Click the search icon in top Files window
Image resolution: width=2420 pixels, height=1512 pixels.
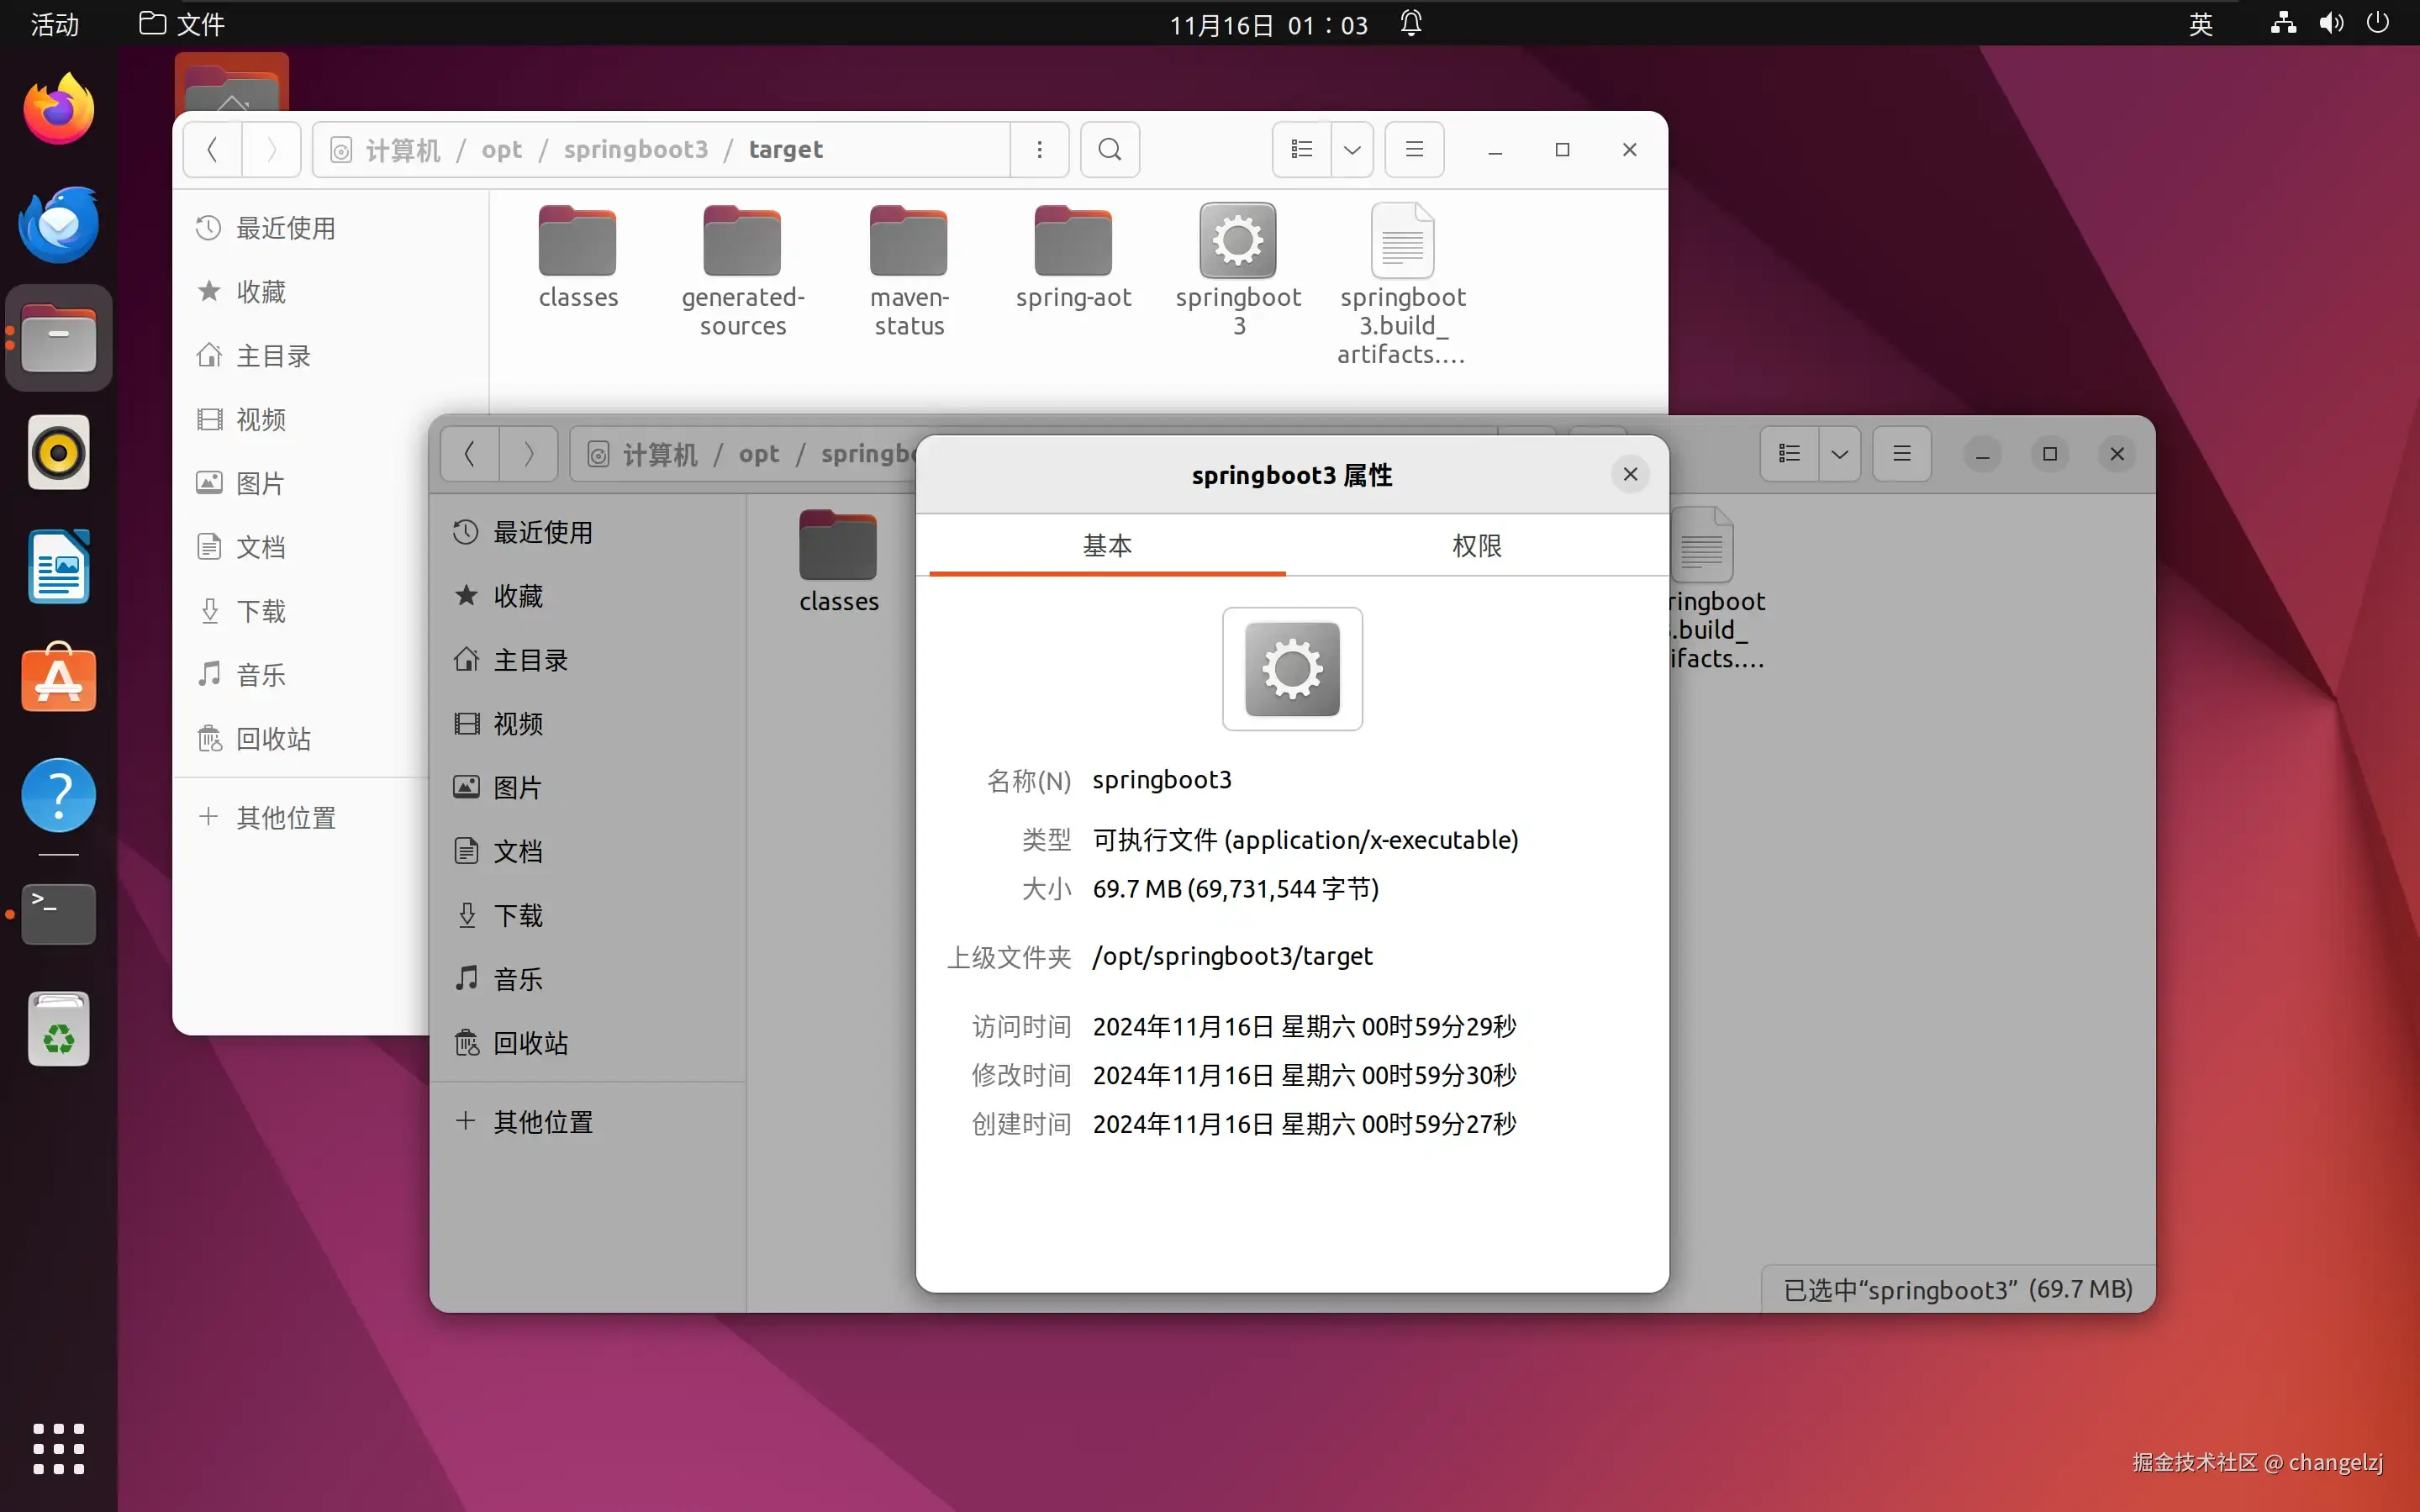coord(1109,150)
